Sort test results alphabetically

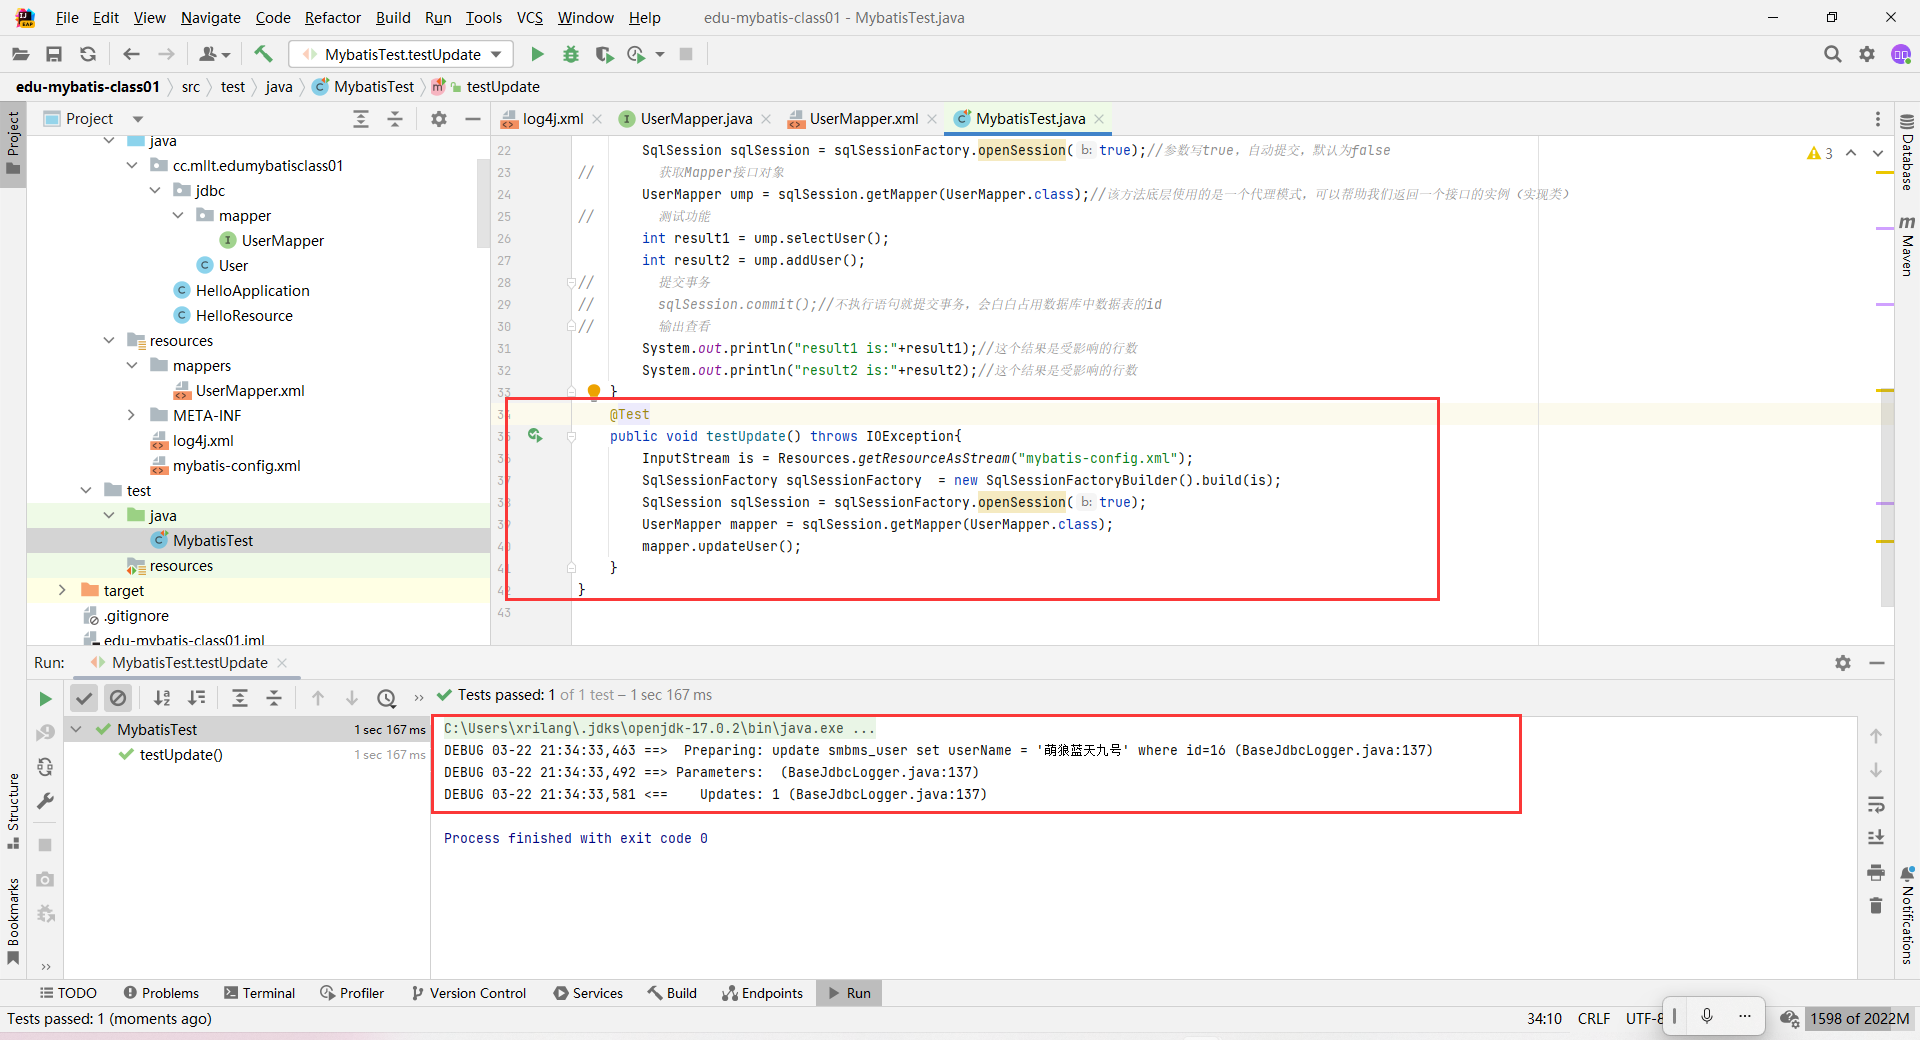click(162, 698)
